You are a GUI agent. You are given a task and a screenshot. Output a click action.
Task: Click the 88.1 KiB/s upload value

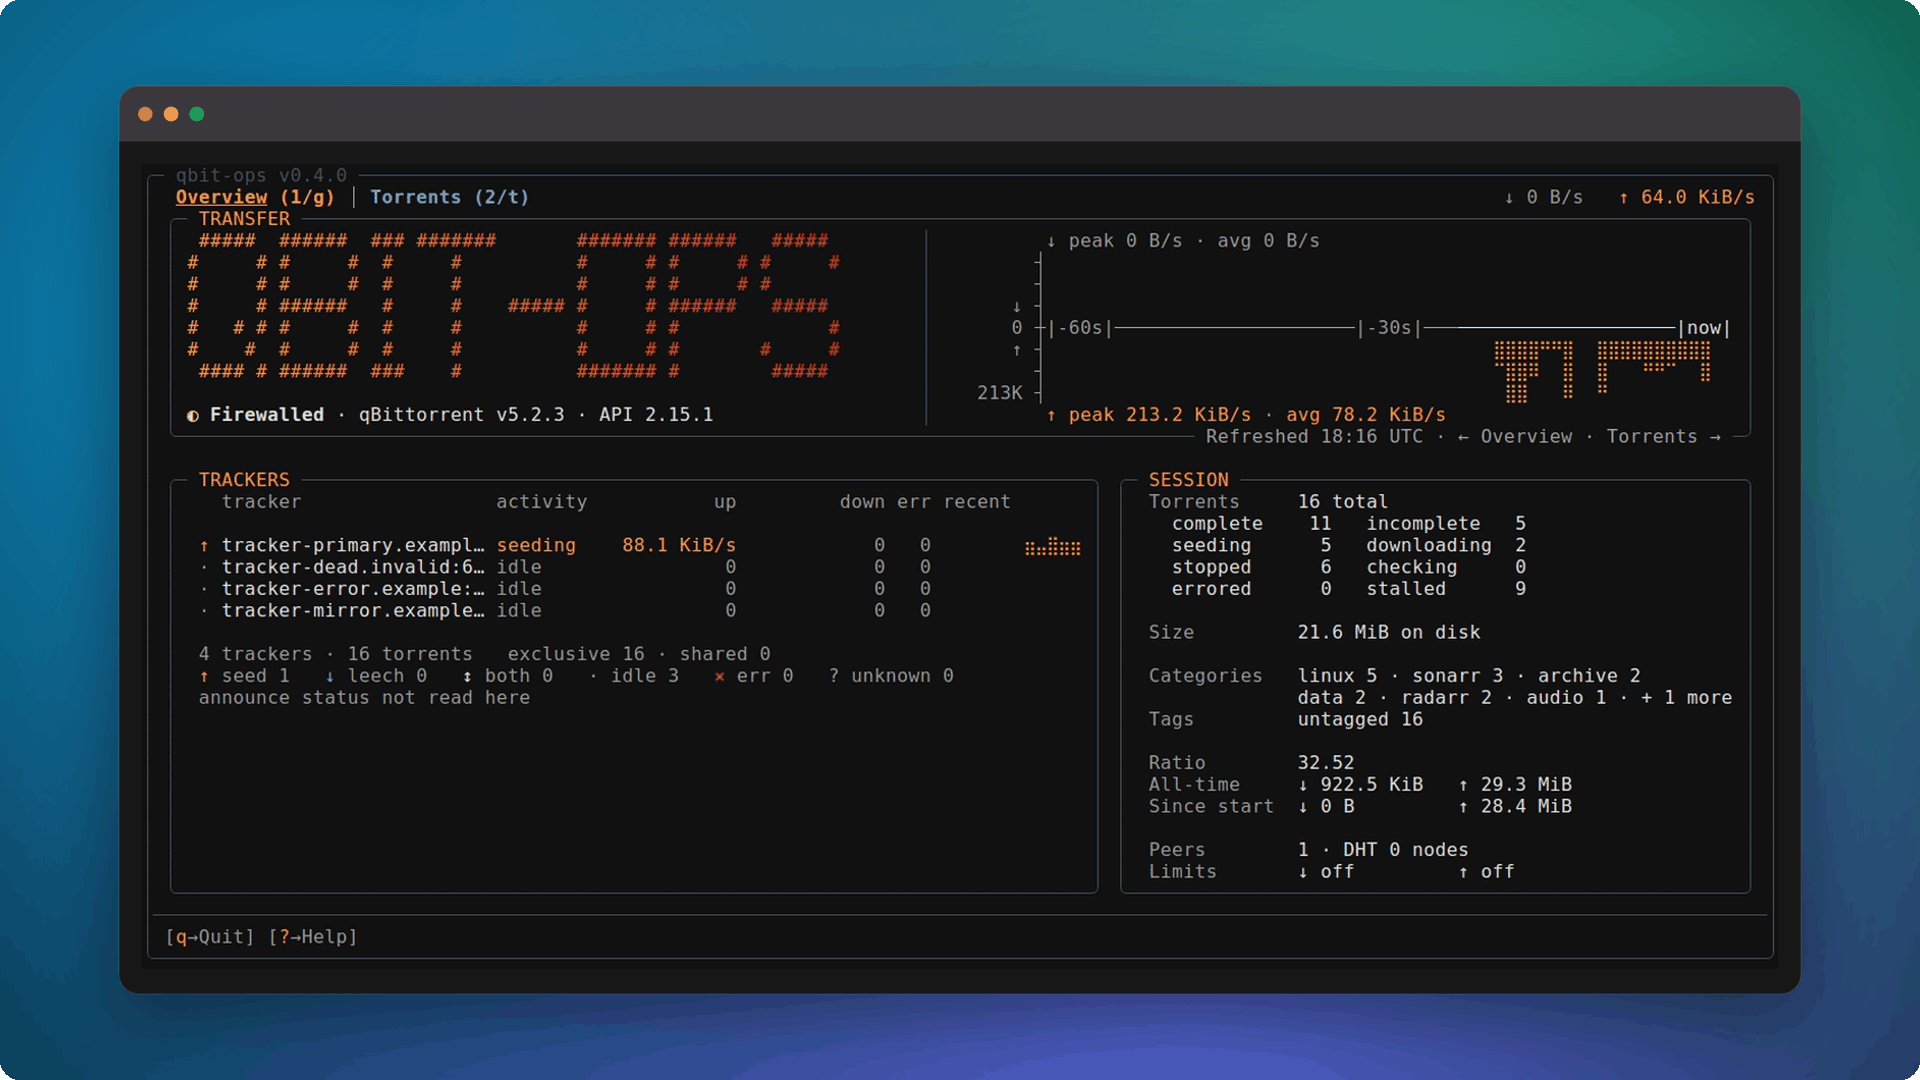(x=679, y=546)
